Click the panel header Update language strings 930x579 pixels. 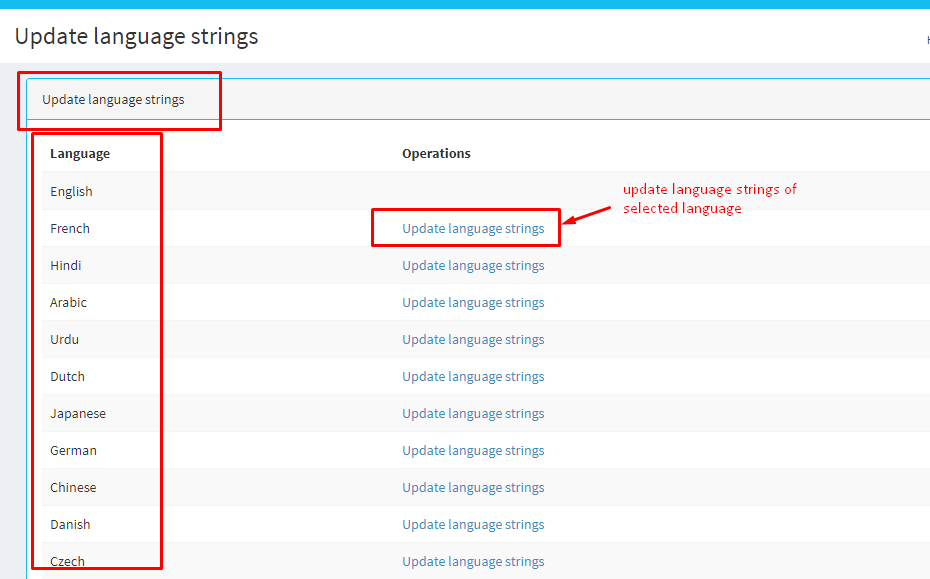pos(113,100)
